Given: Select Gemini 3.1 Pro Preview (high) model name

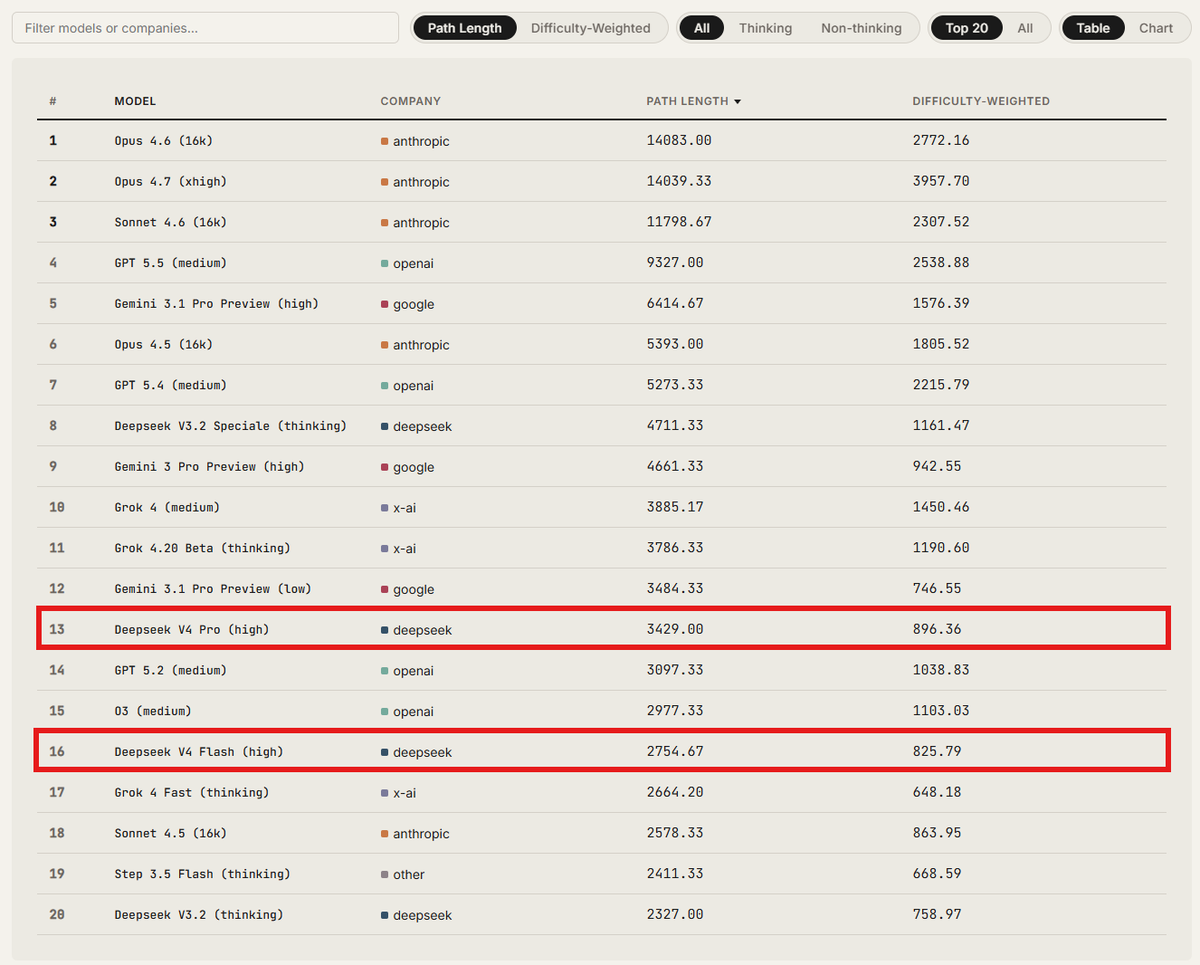Looking at the screenshot, I should [x=216, y=304].
